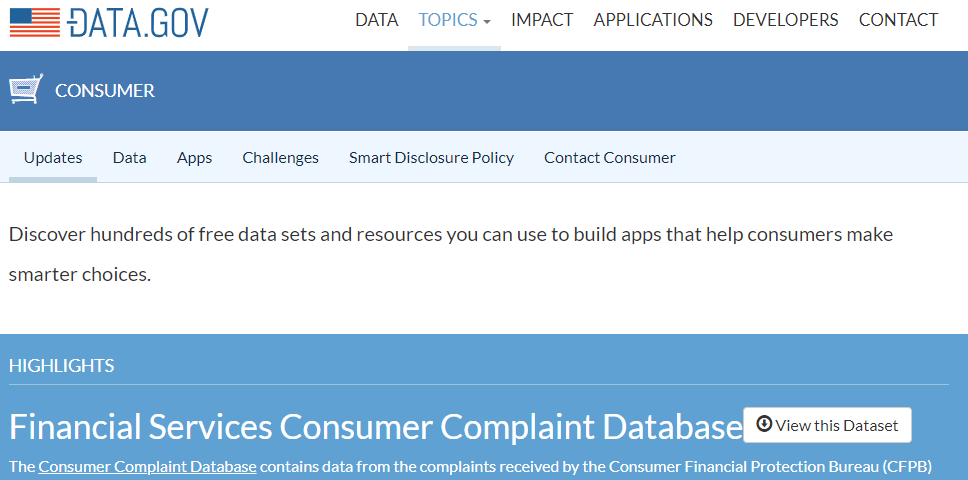Click the View this Dataset button
Screen dimensions: 968x480
(827, 425)
